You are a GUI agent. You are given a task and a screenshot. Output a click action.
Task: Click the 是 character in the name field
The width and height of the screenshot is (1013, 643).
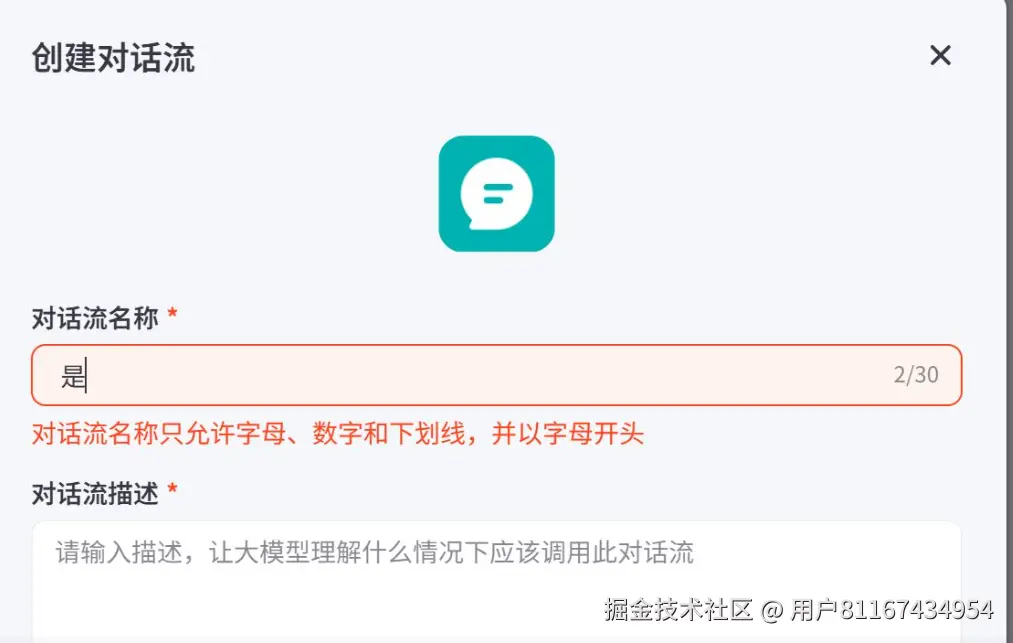tap(73, 375)
